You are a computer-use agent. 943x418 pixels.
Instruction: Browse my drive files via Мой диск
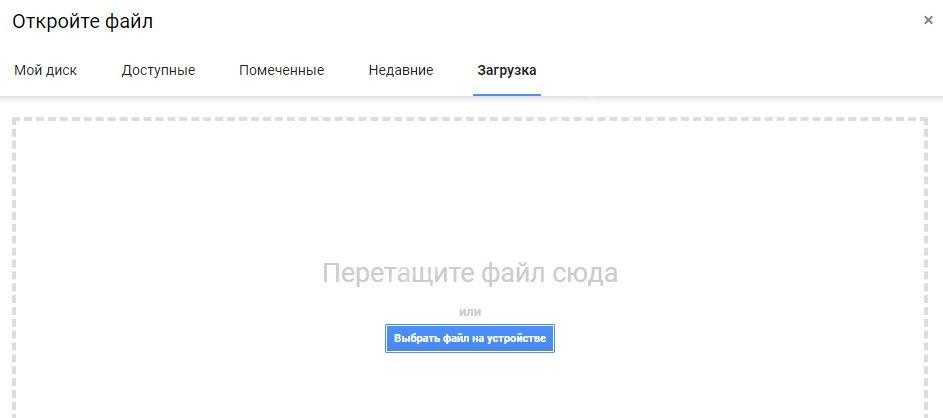45,70
